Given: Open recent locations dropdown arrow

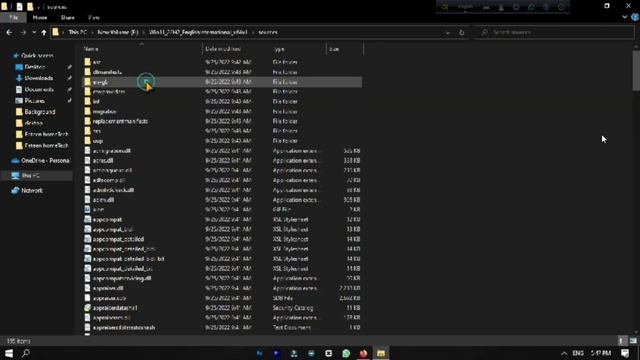Looking at the screenshot, I should coord(34,32).
